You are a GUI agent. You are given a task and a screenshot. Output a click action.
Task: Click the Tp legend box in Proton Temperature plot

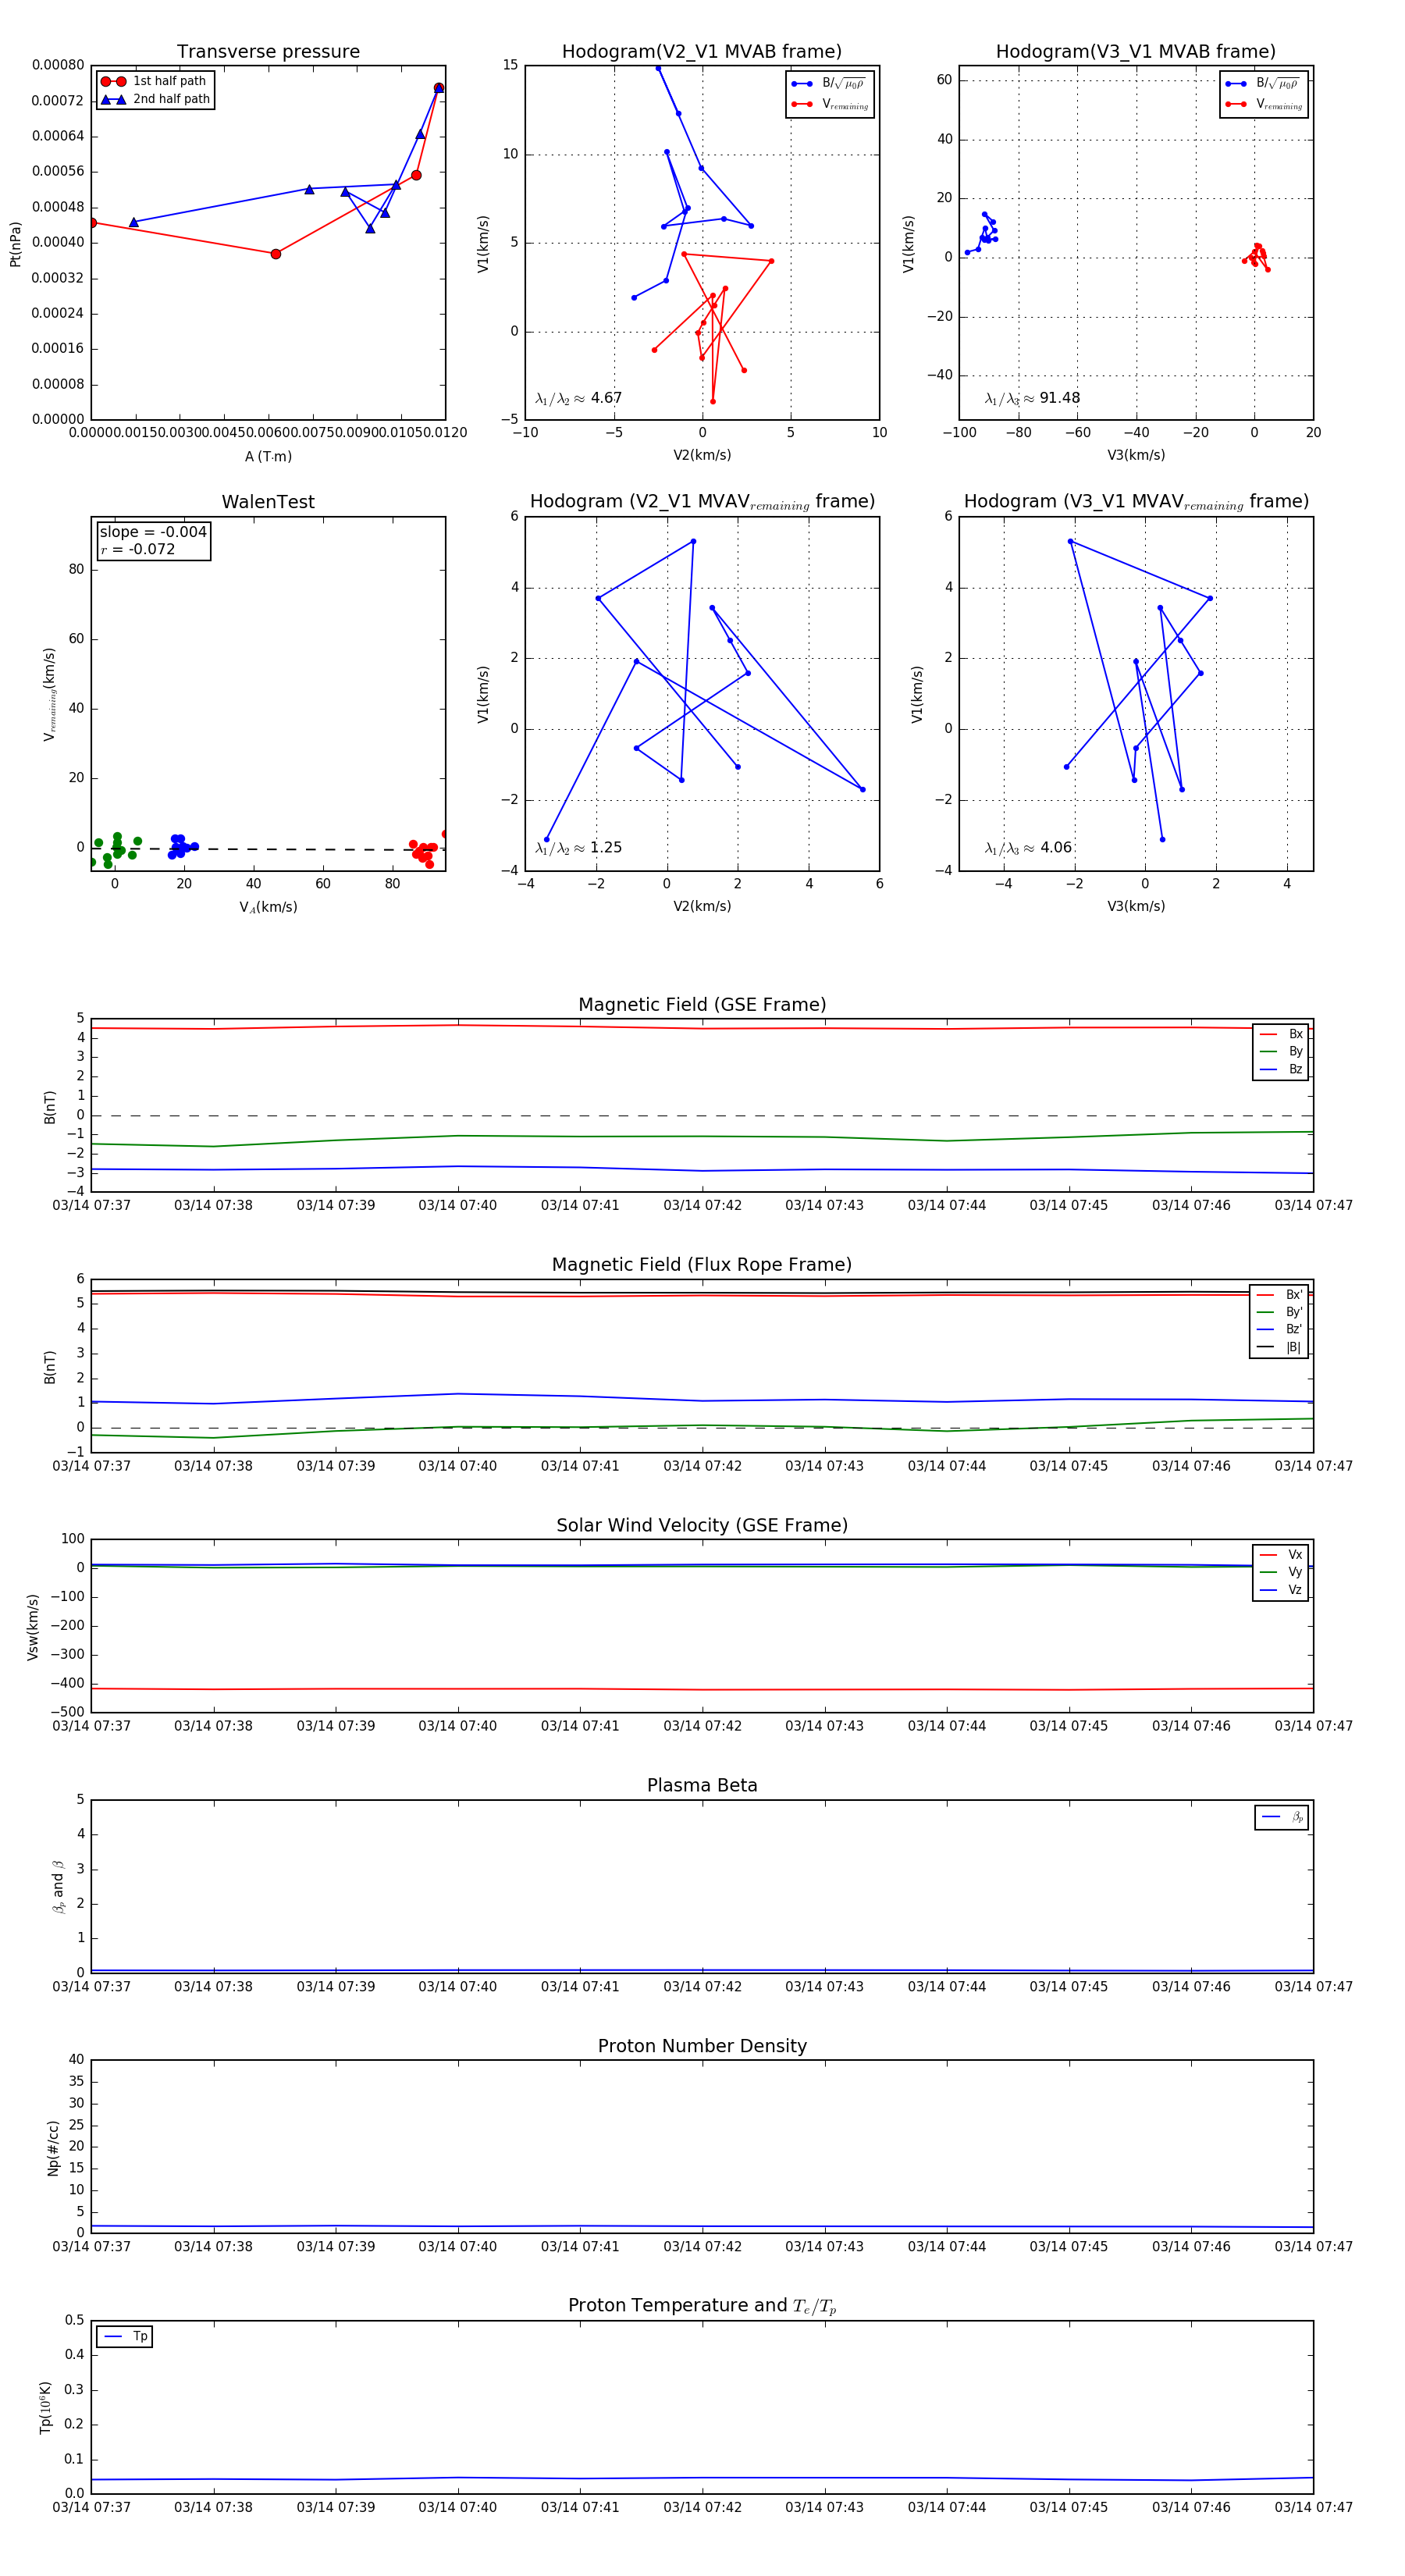(125, 2336)
